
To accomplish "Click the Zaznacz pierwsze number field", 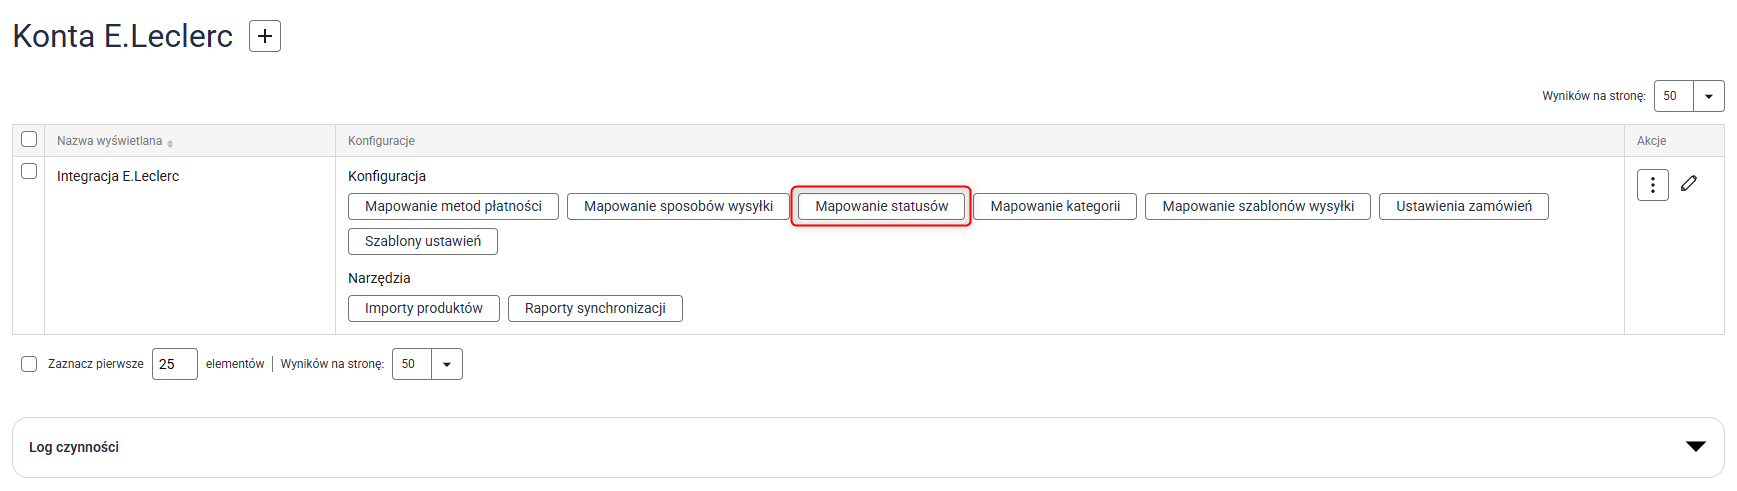I will click(174, 364).
